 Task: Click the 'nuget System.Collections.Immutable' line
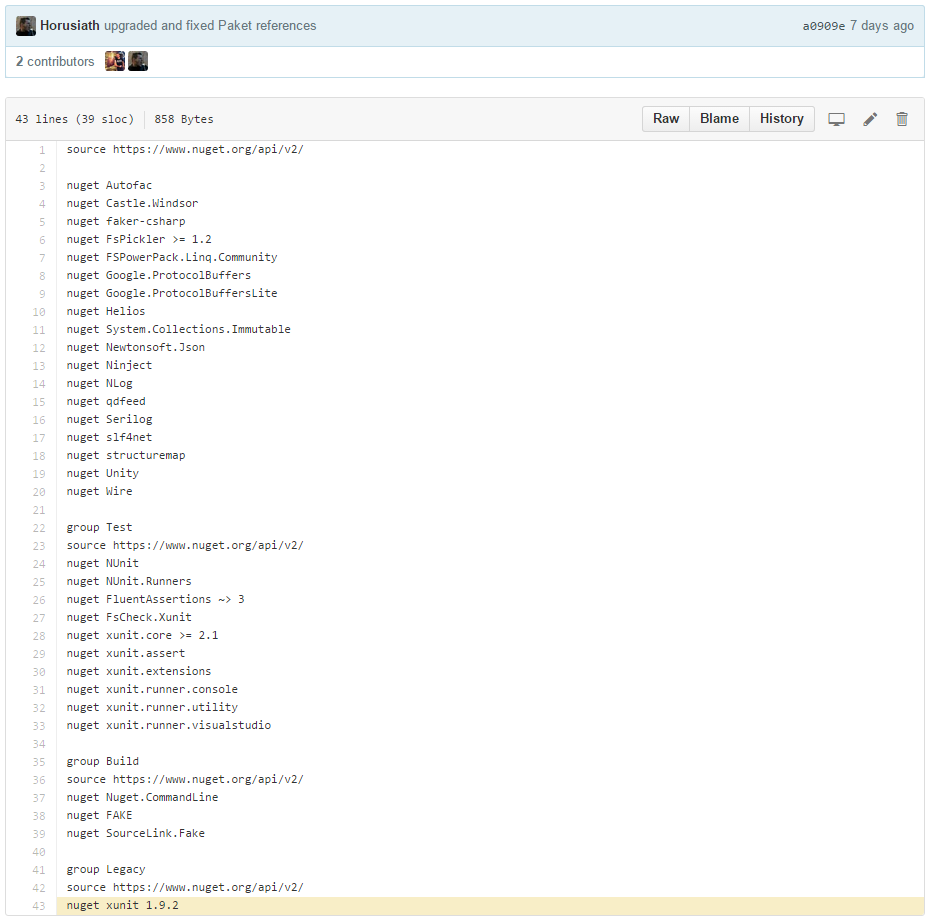179,329
